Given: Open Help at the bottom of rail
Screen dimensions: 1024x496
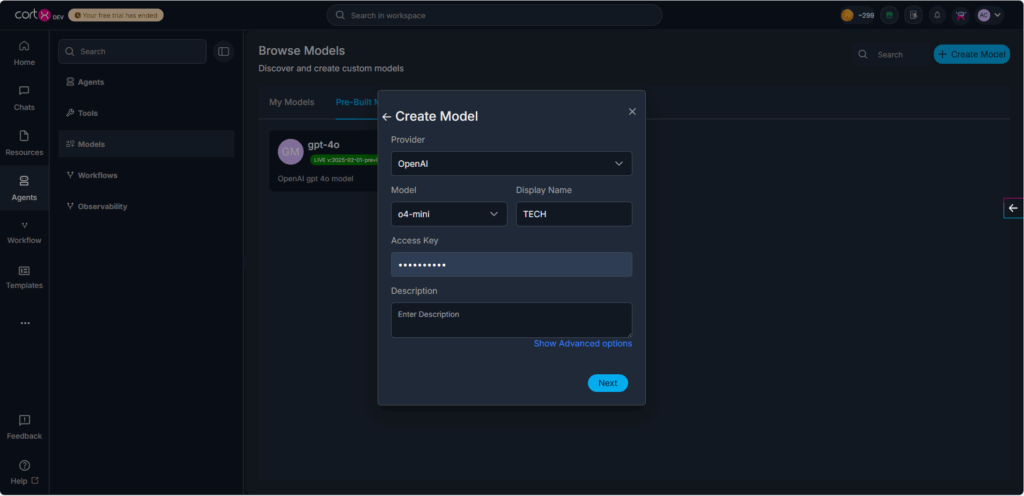Looking at the screenshot, I should click(24, 473).
